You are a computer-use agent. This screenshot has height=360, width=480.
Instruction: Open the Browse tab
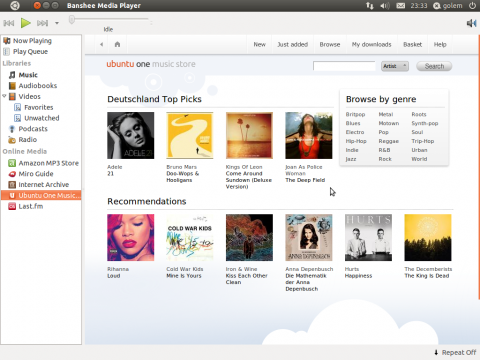[x=330, y=44]
